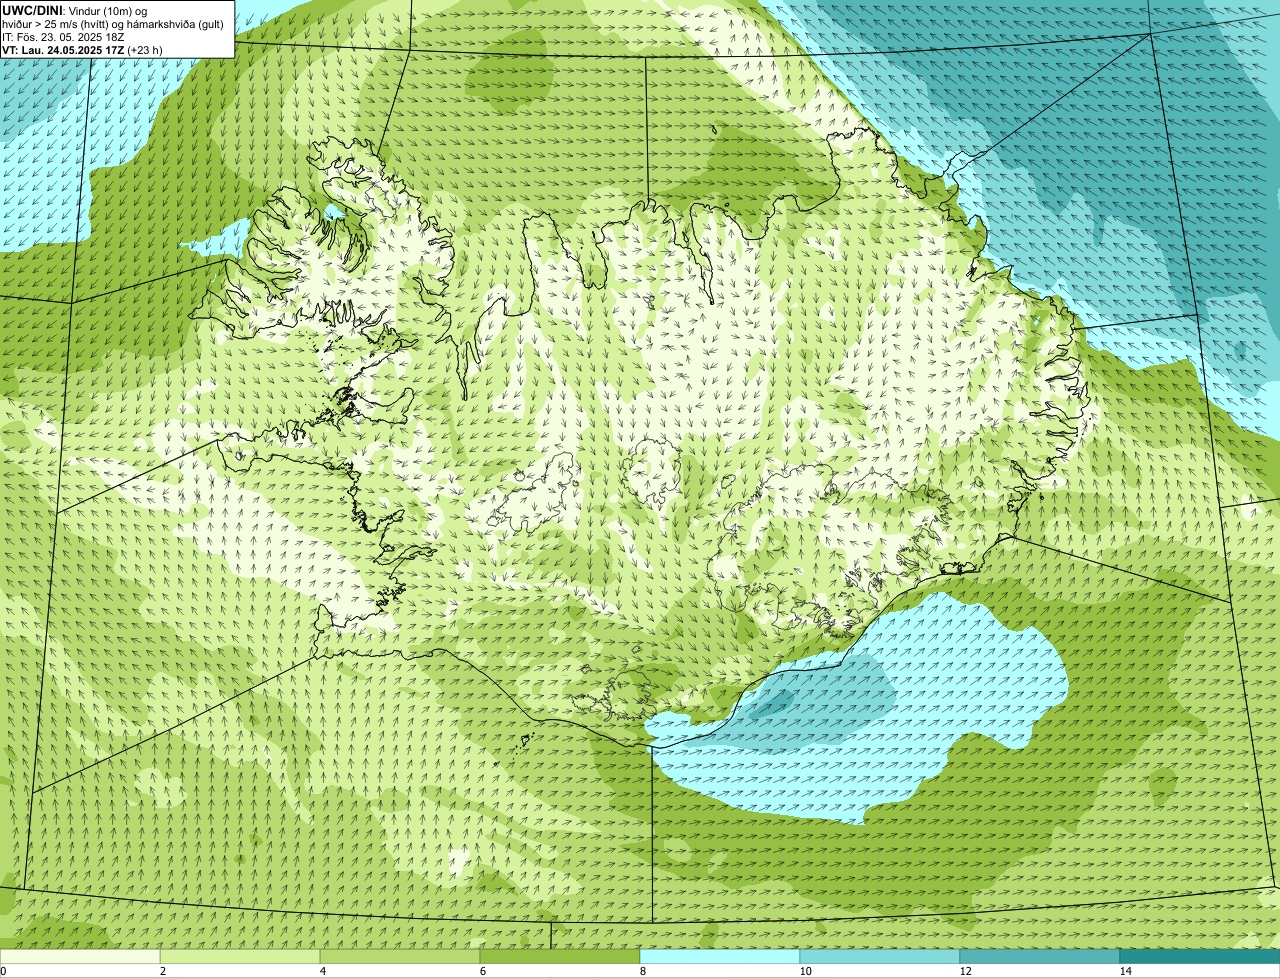This screenshot has height=978, width=1280.
Task: Click the legend label "0"
Action: pos(3,971)
